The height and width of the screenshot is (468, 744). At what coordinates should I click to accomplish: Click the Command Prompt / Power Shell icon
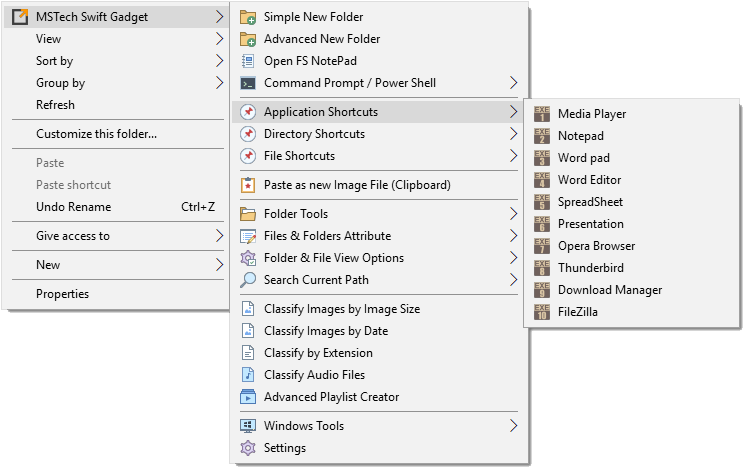pos(248,83)
